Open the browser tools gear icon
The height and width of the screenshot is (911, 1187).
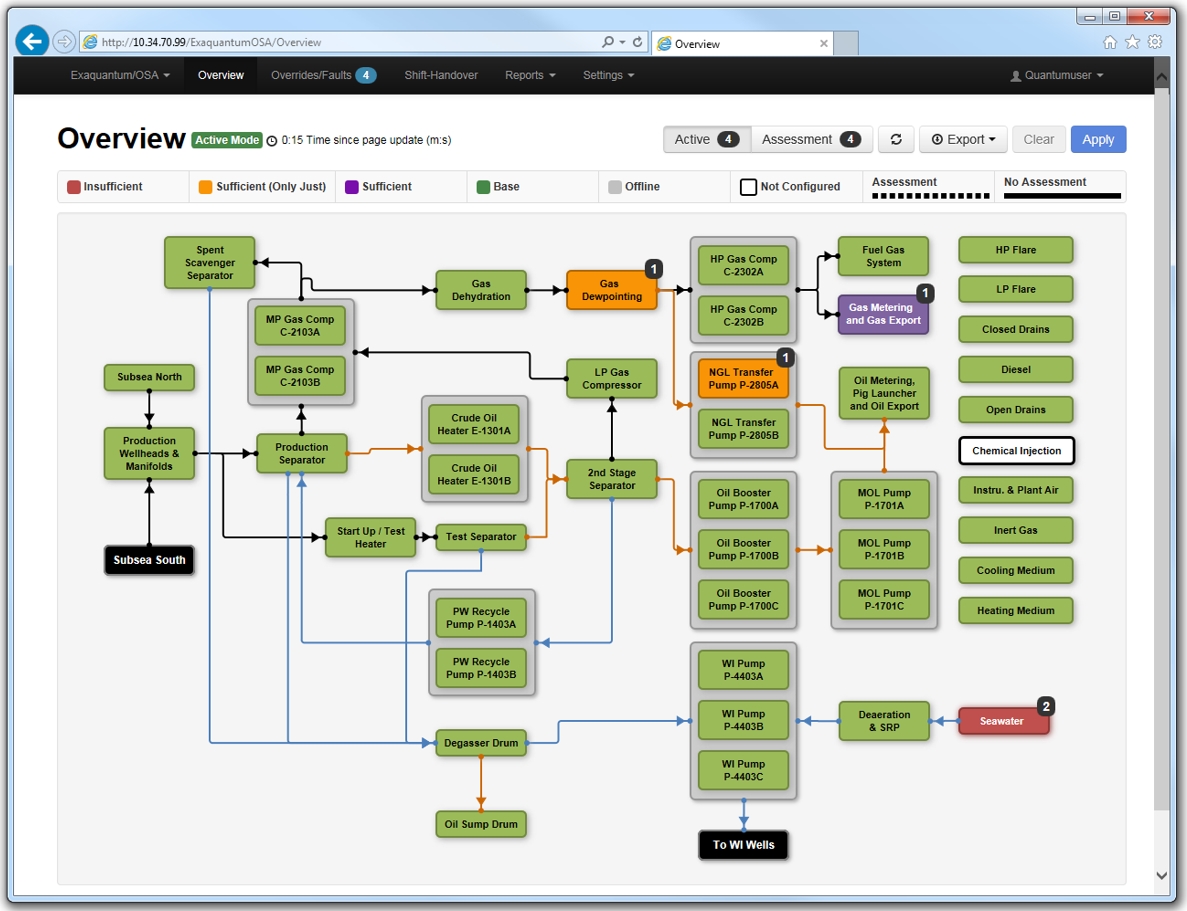pos(1155,42)
